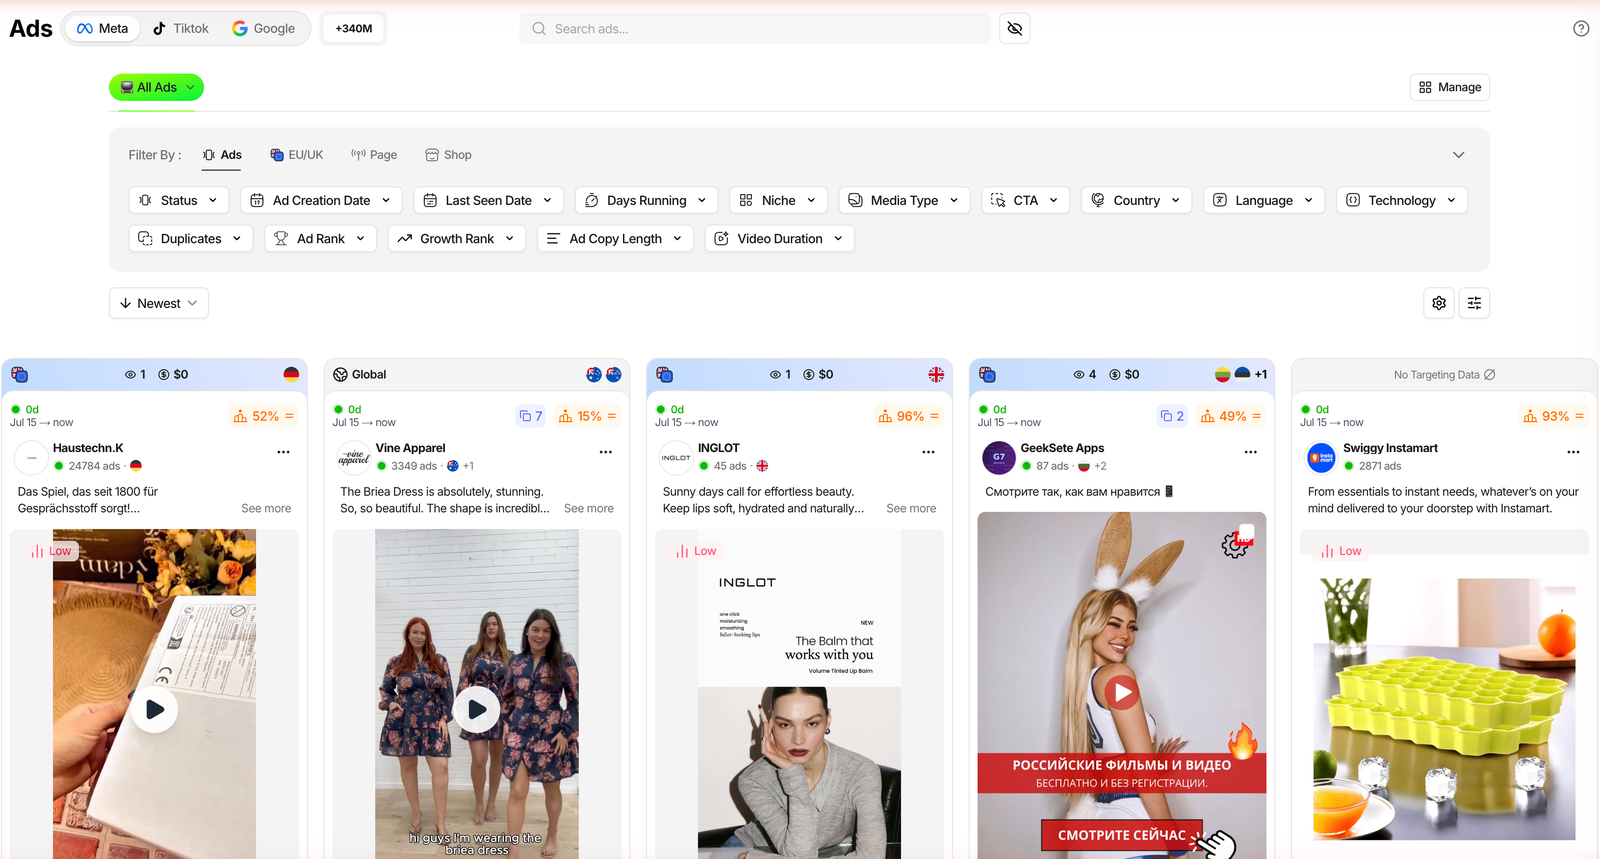
Task: Click the Vine Apparel logo avatar
Action: 354,458
